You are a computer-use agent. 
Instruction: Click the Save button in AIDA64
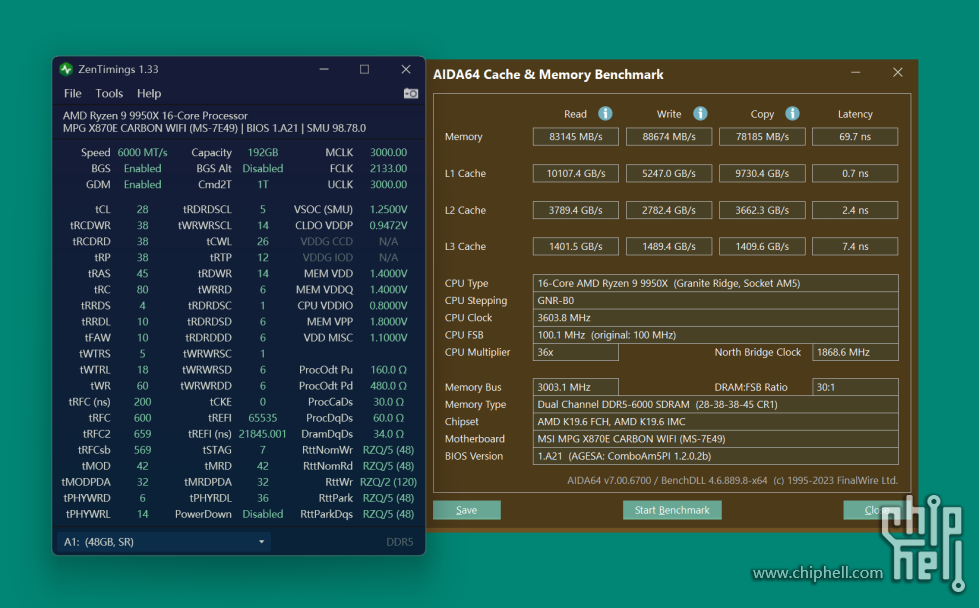click(x=466, y=510)
